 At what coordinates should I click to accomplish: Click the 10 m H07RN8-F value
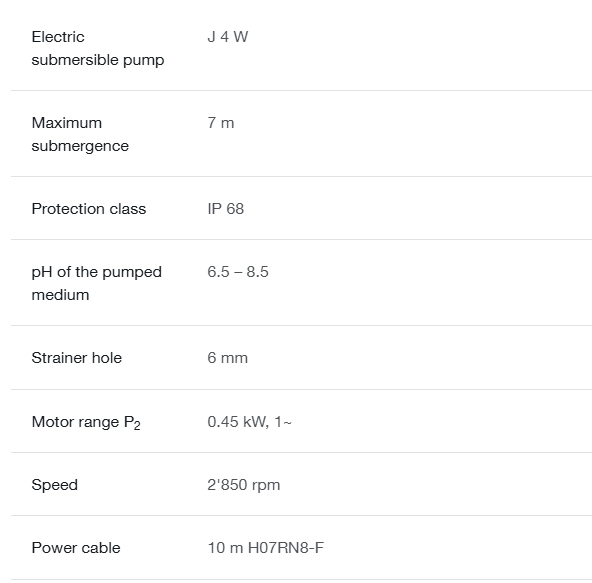pos(265,548)
